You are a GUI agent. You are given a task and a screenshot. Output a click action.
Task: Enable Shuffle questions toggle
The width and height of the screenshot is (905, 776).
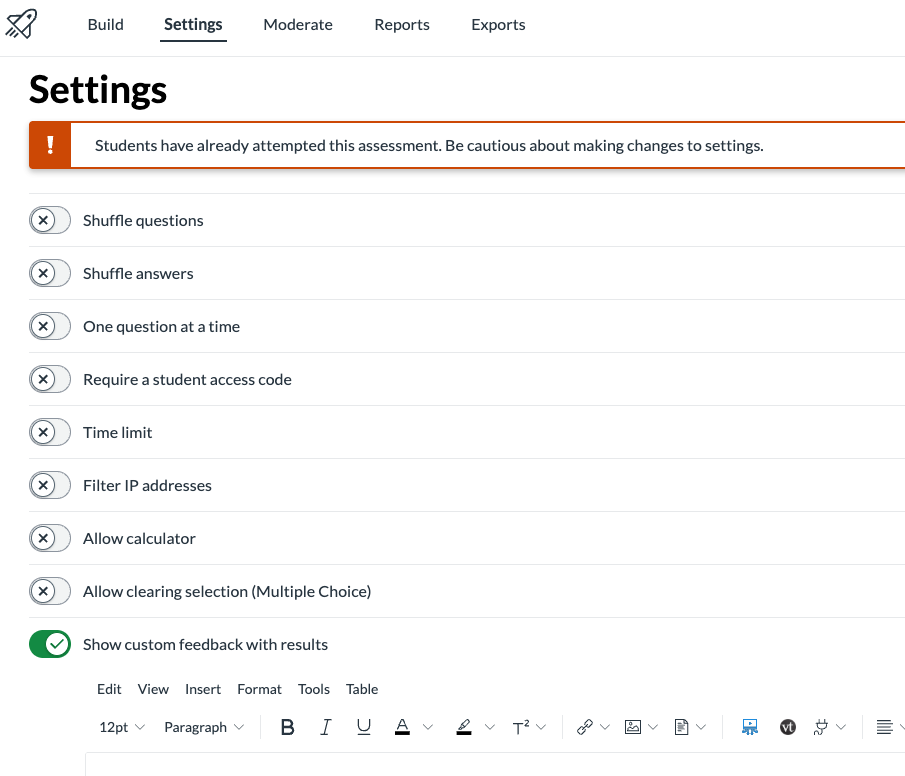(x=50, y=220)
